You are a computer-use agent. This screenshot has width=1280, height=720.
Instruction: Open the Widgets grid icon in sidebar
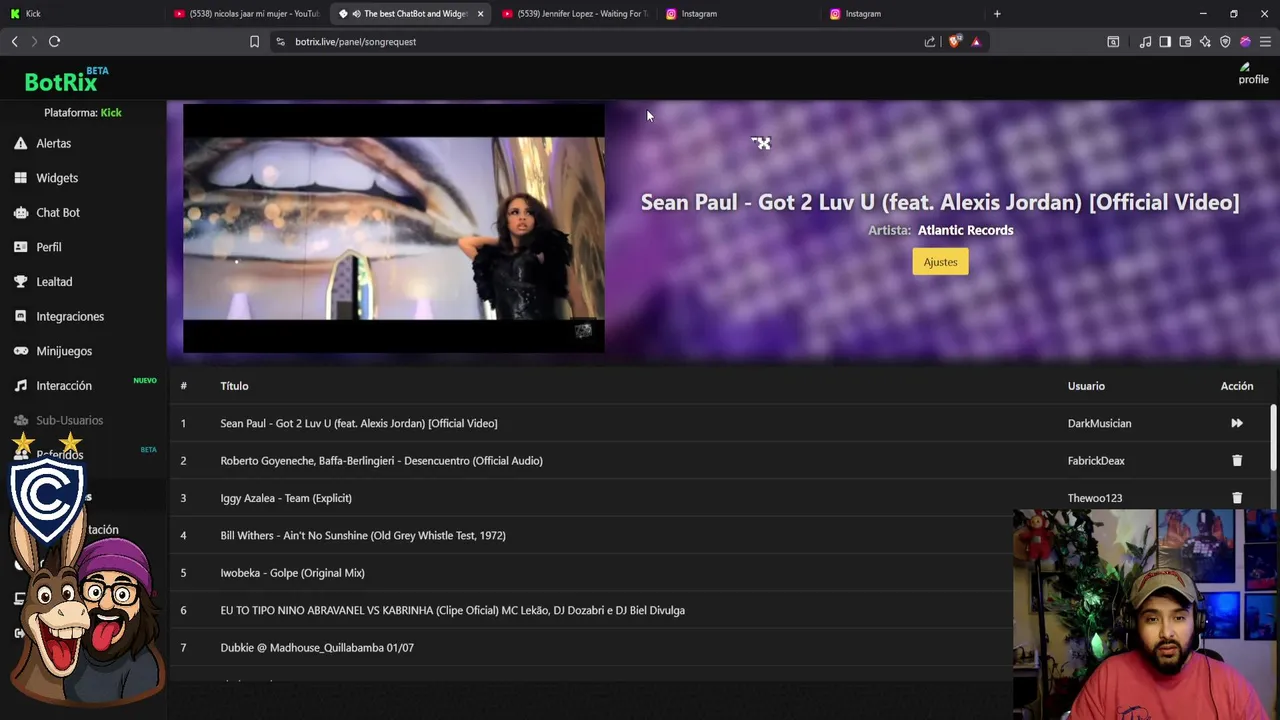tap(20, 178)
